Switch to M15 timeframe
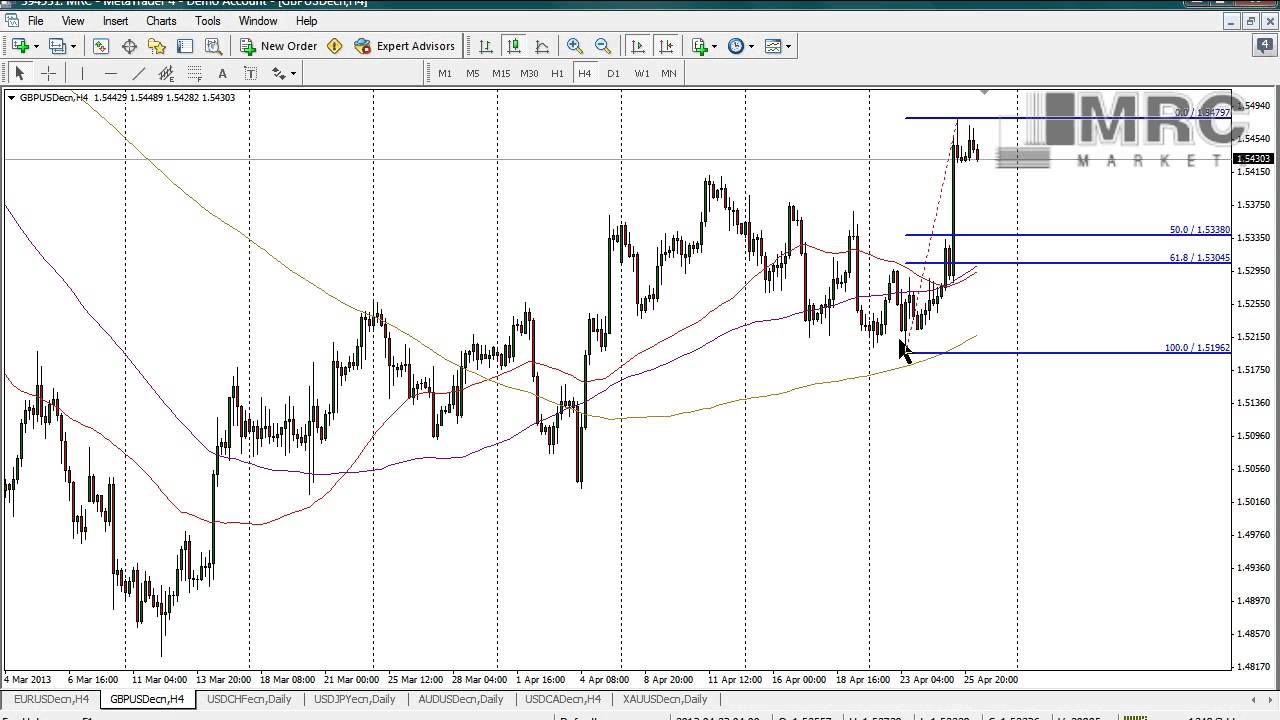The height and width of the screenshot is (720, 1280). pyautogui.click(x=501, y=73)
